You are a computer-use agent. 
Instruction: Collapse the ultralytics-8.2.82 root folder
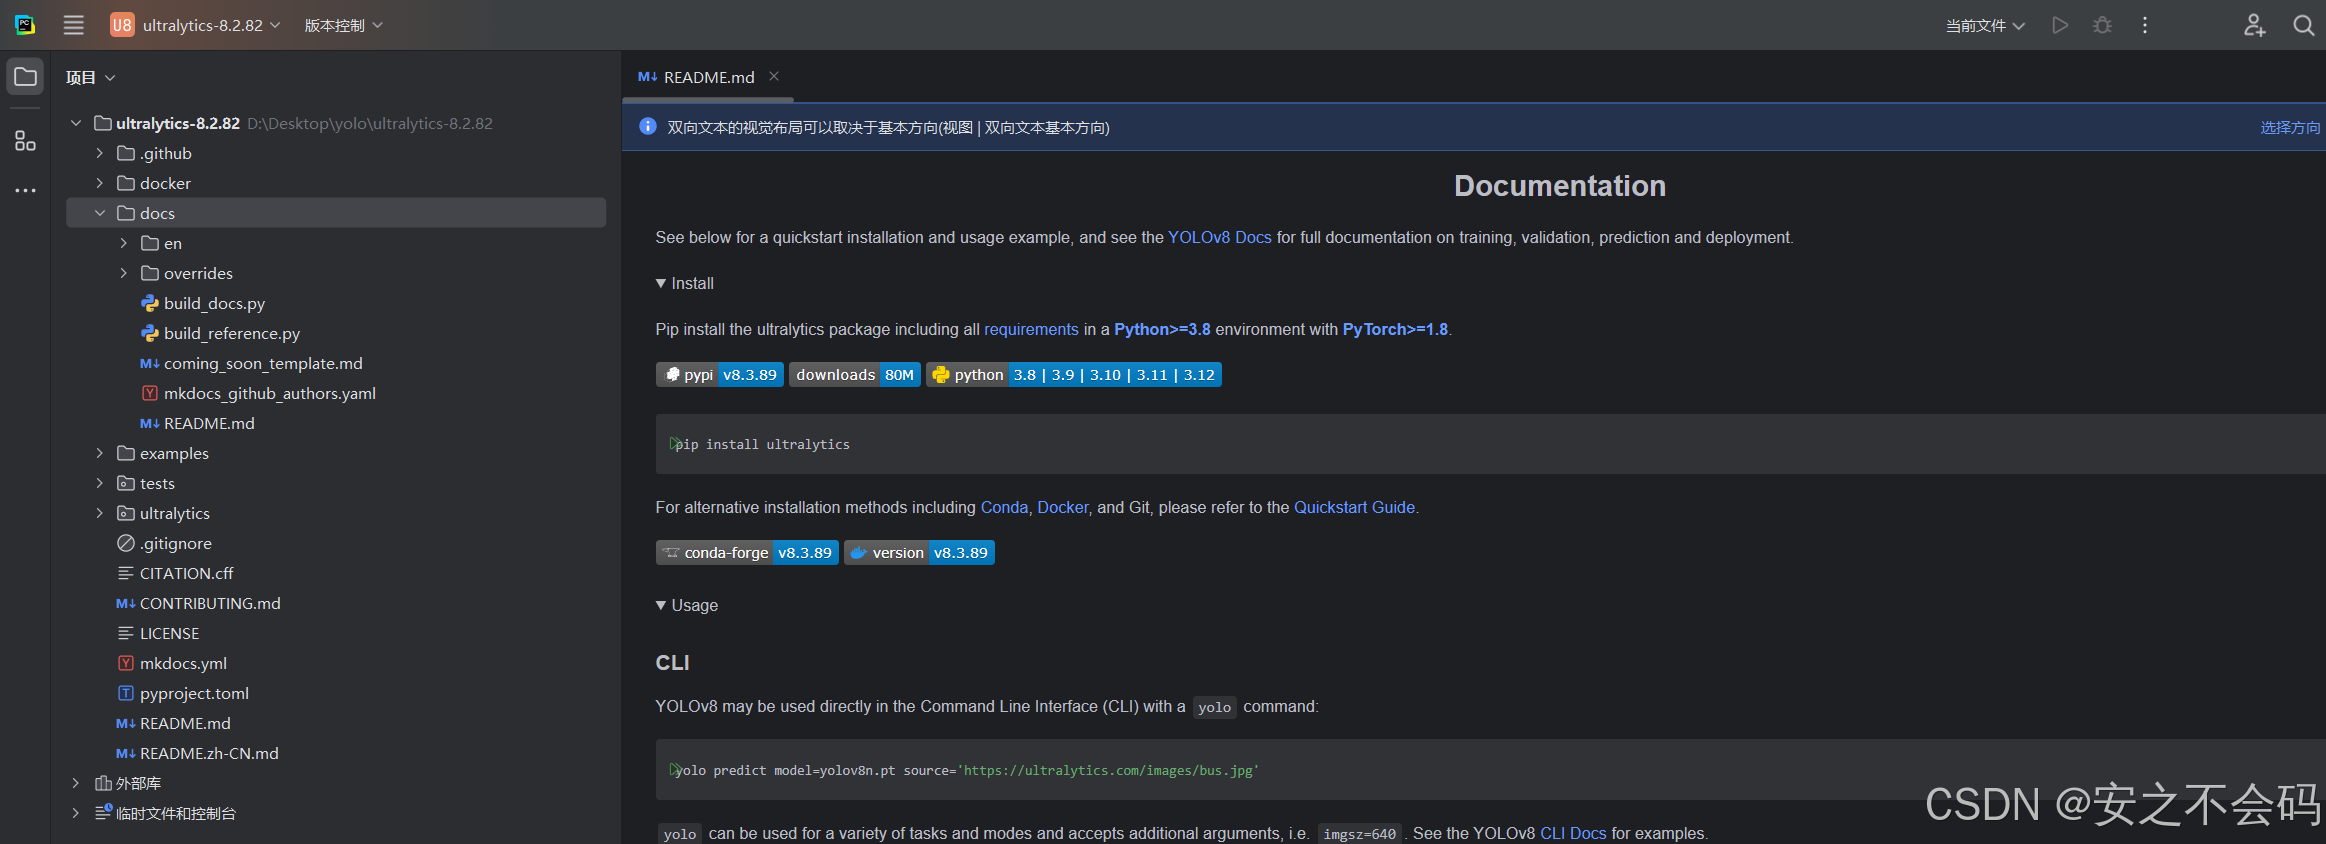click(x=76, y=123)
